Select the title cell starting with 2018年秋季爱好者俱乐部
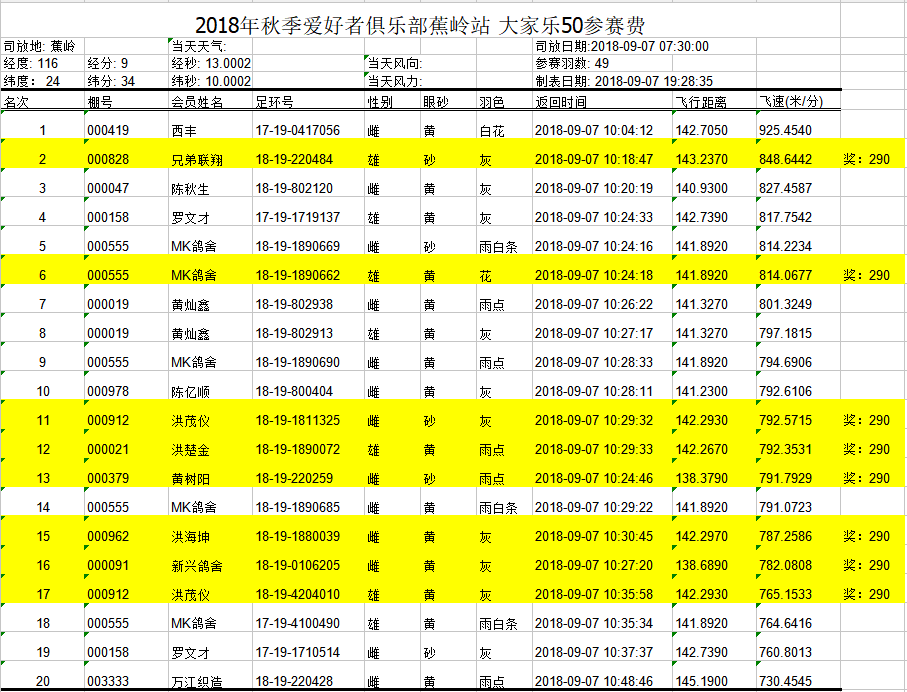The image size is (907, 692). click(420, 25)
